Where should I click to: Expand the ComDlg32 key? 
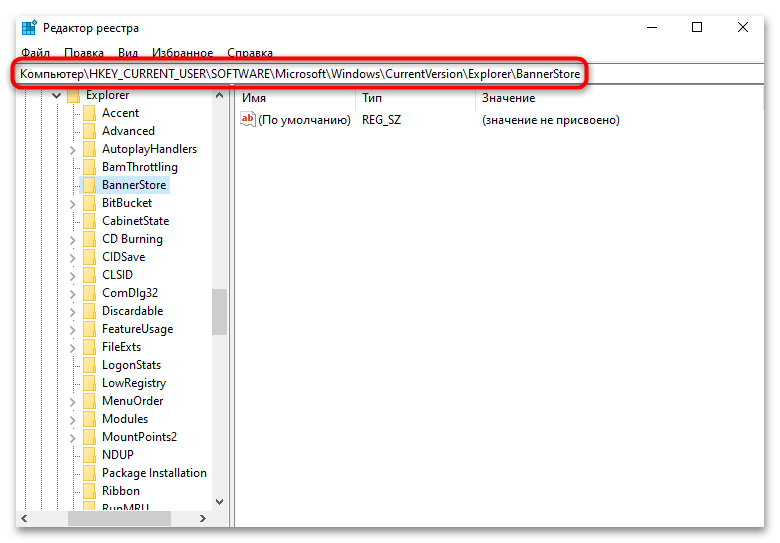pos(73,294)
